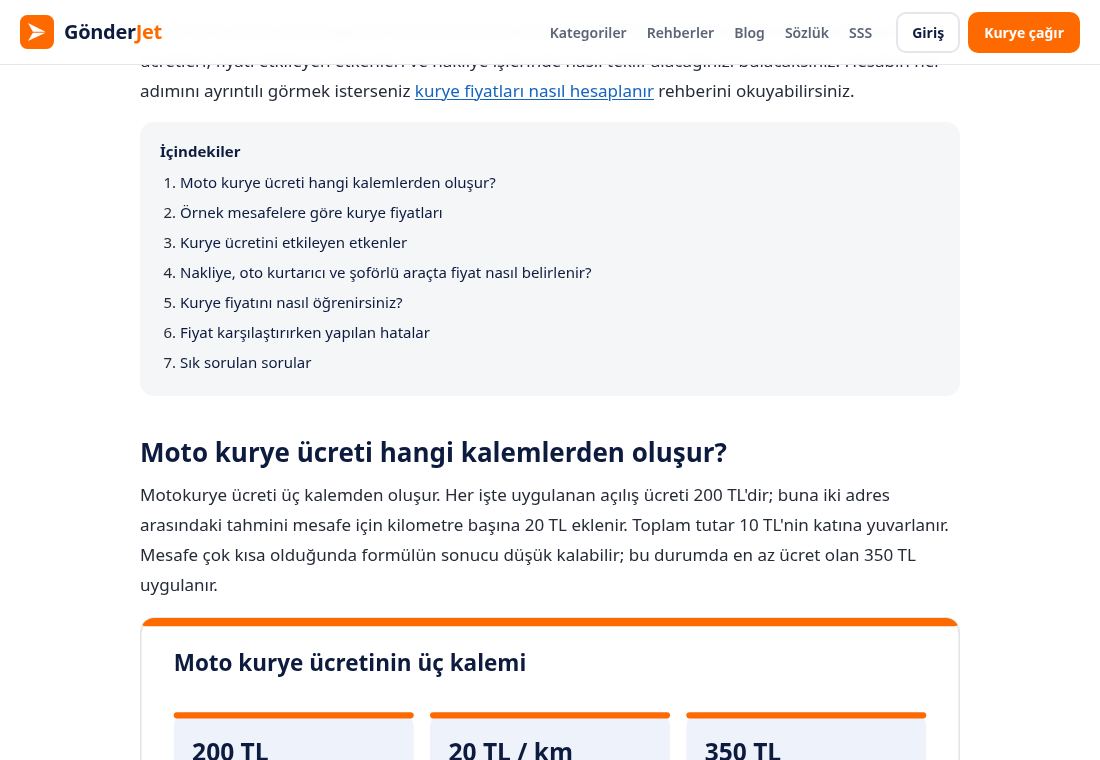The width and height of the screenshot is (1100, 760).
Task: Open the Nakliye, oto kurtarıcı ve şoförlü araçta entry
Action: point(386,273)
